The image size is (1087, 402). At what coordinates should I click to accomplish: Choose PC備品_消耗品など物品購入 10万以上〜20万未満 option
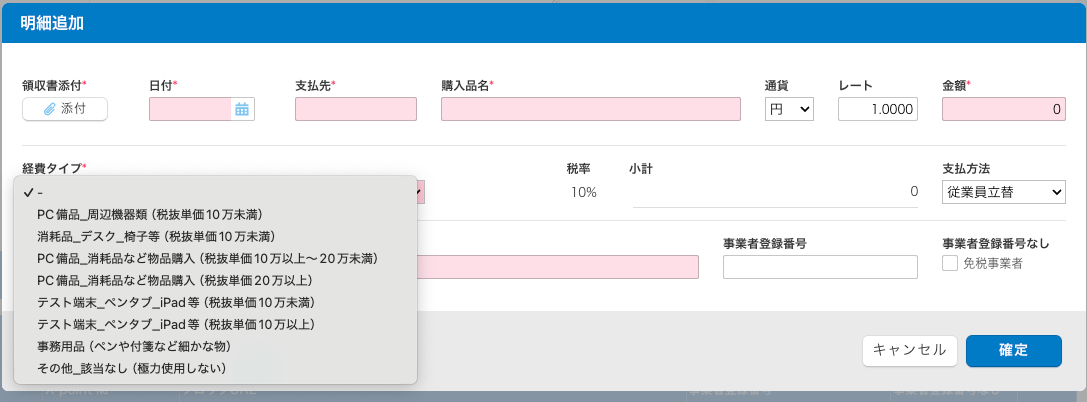(206, 258)
